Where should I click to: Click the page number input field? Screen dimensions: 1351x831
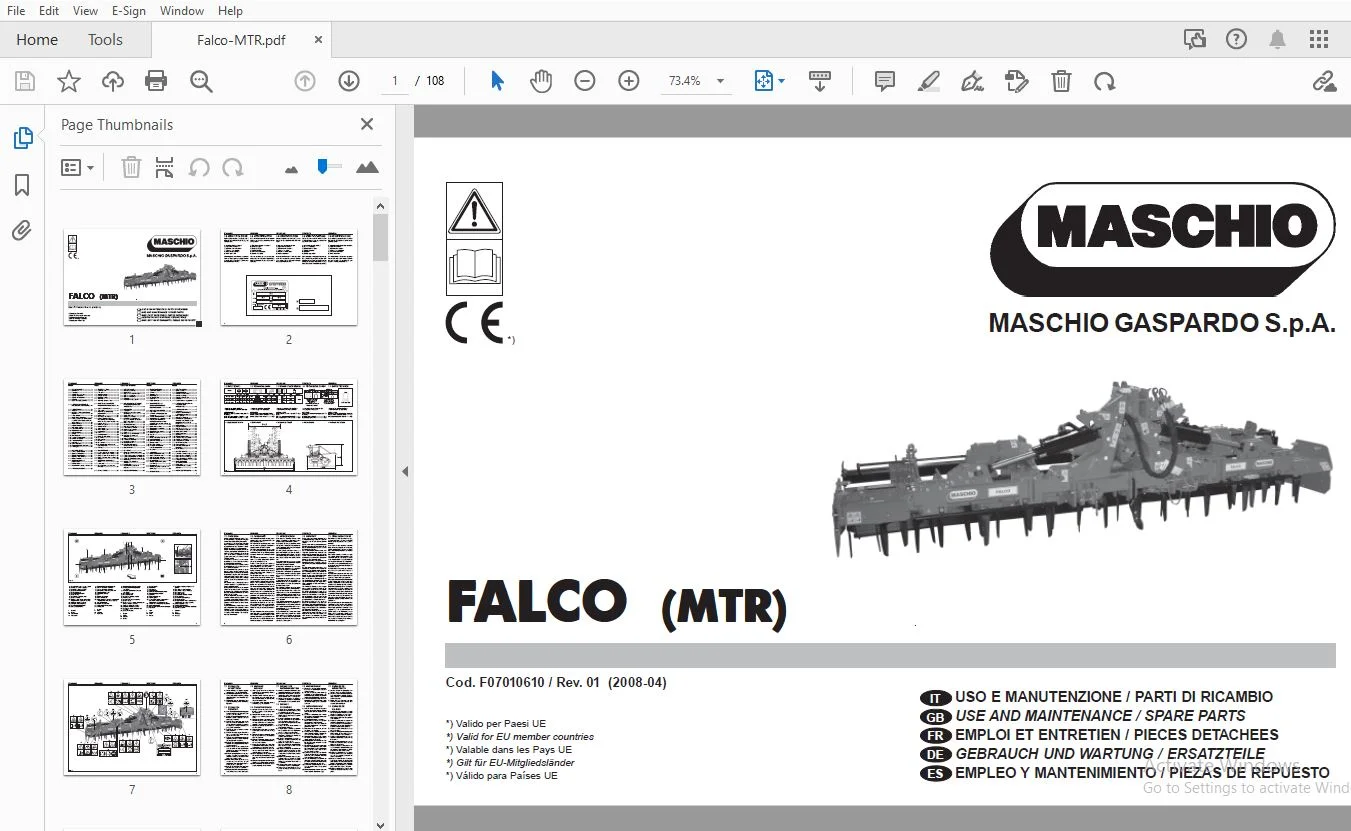[x=395, y=81]
